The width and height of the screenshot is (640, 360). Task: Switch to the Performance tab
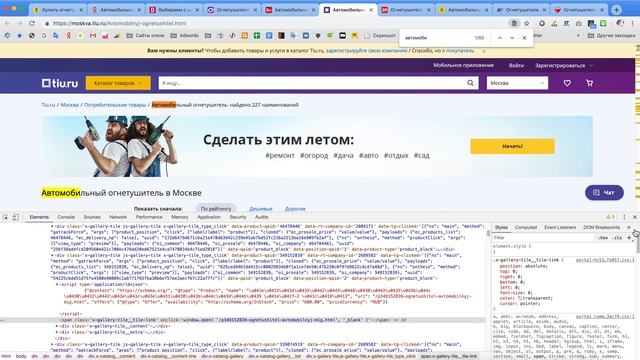click(x=149, y=217)
